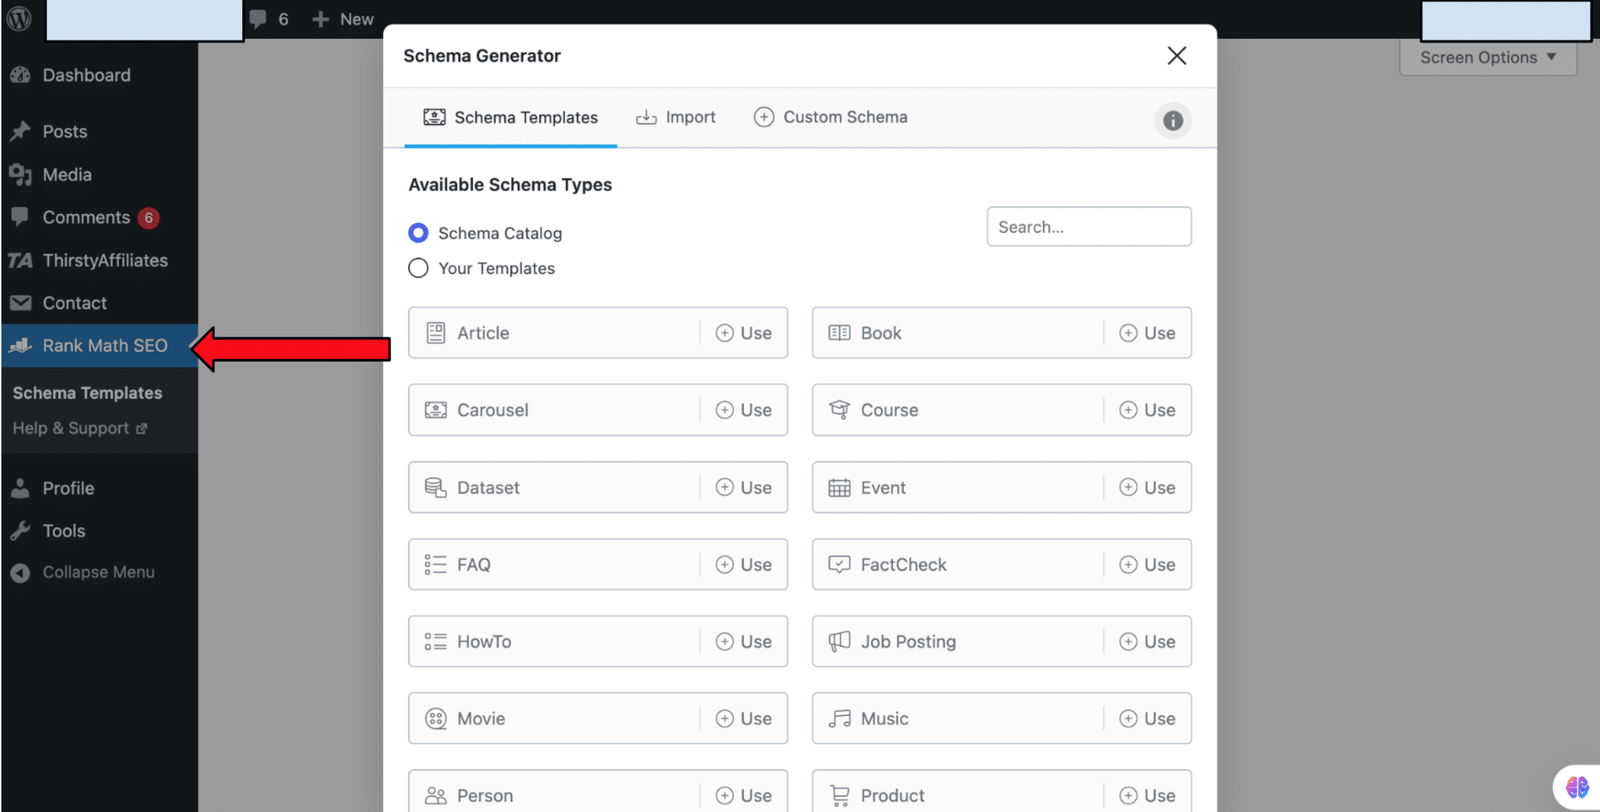The width and height of the screenshot is (1600, 812).
Task: Click the schema Search field
Action: point(1089,227)
